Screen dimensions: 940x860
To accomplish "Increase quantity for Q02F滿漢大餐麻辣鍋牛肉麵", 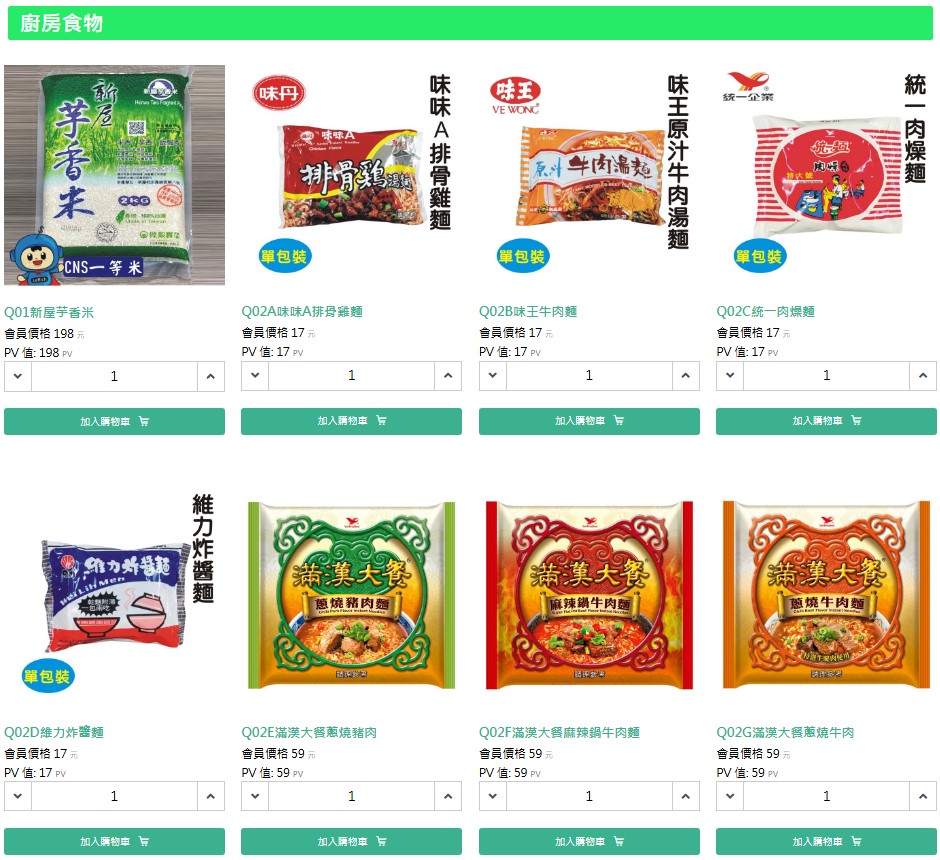I will (685, 796).
